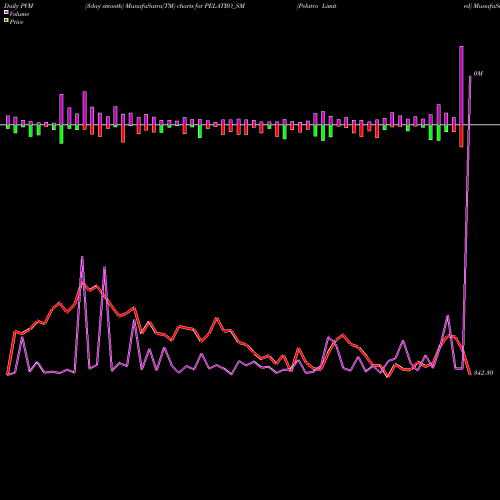This screenshot has height=500, width=500.
Task: Select the Price legend label
Action: click(x=16, y=22)
